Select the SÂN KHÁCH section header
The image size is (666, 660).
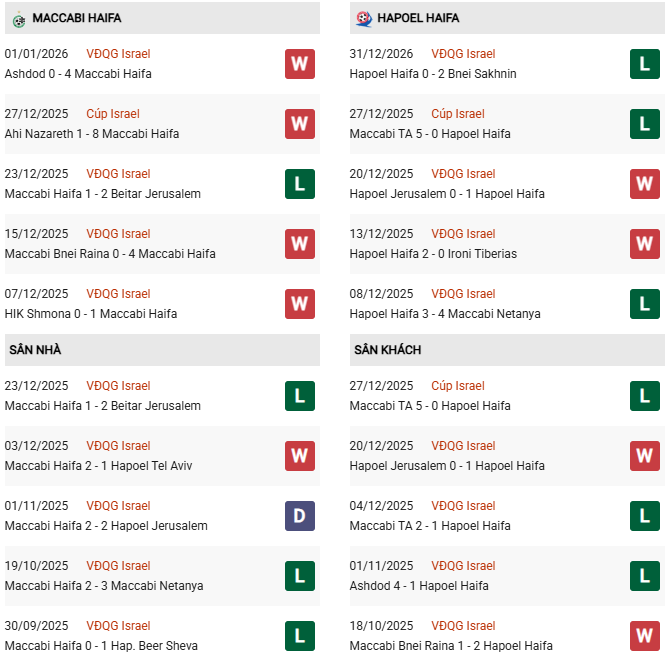coord(387,350)
